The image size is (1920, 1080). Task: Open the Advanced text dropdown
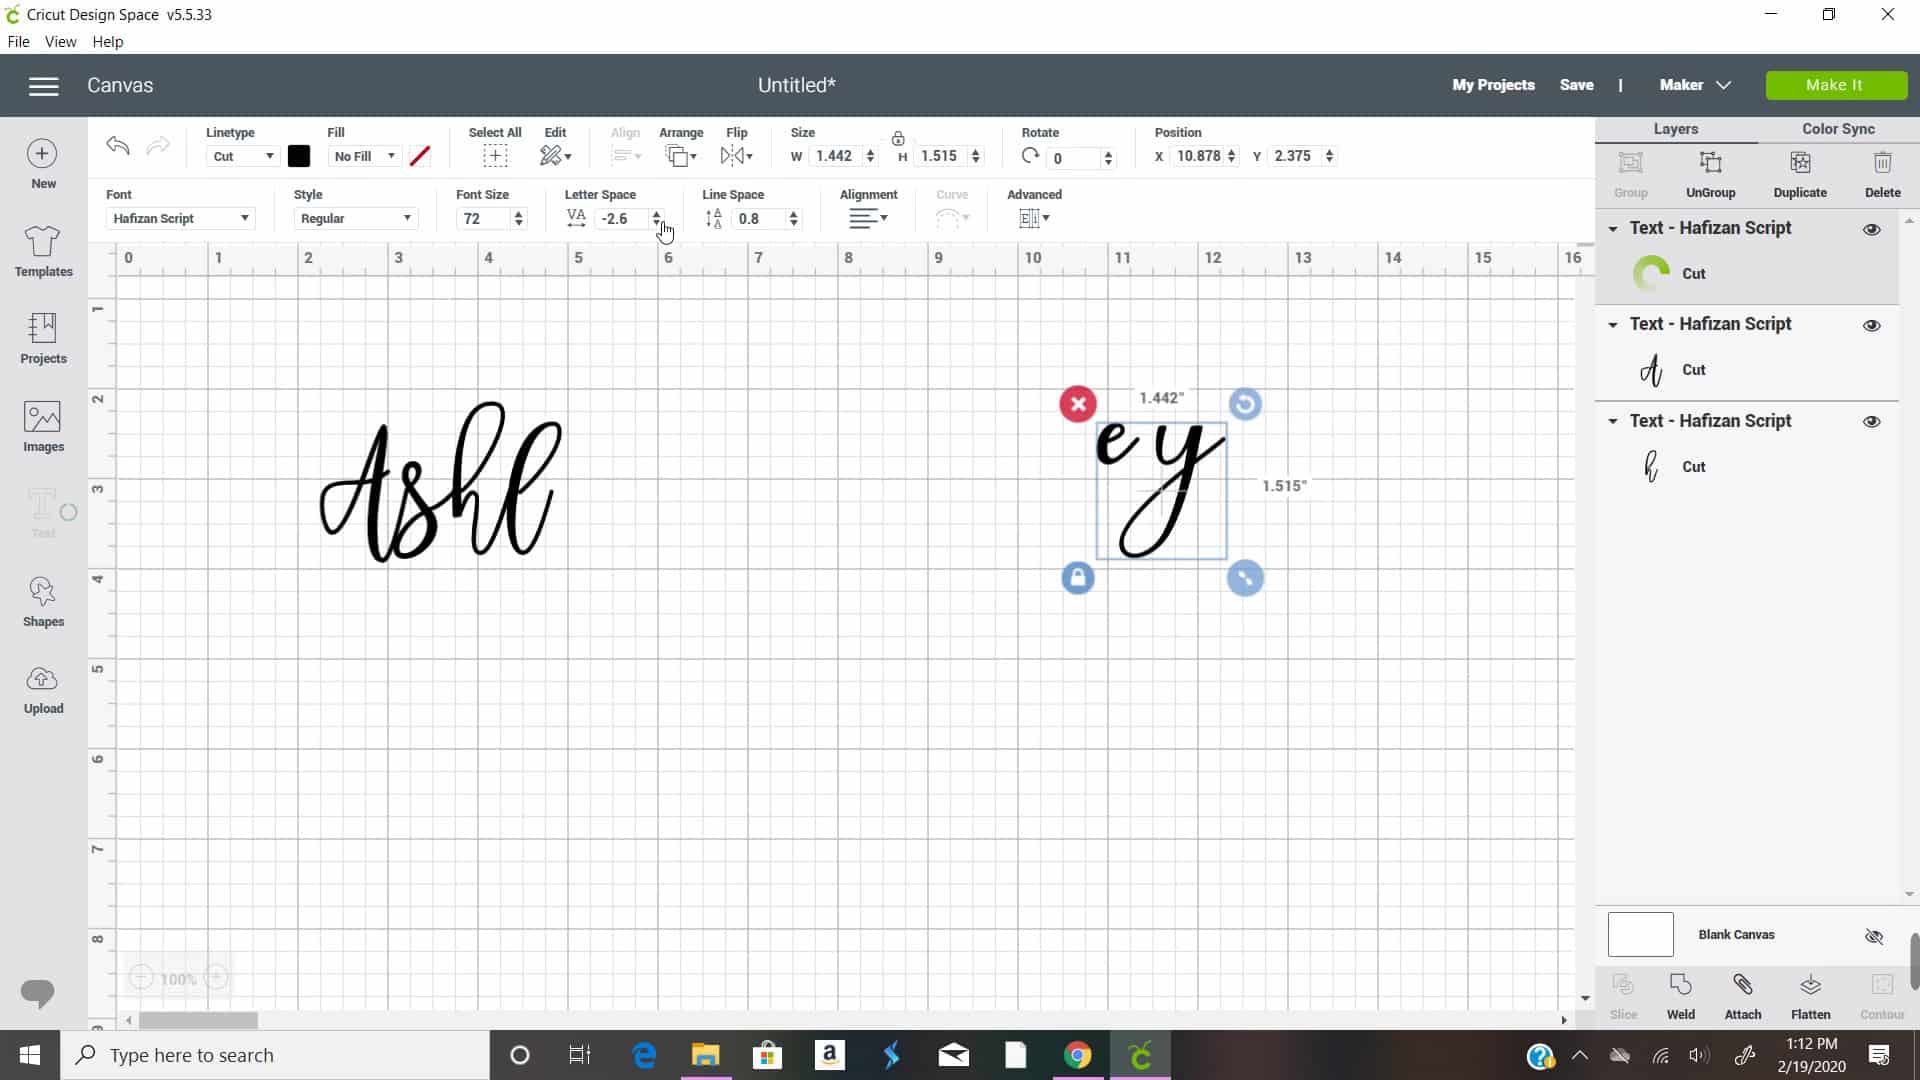pyautogui.click(x=1034, y=218)
